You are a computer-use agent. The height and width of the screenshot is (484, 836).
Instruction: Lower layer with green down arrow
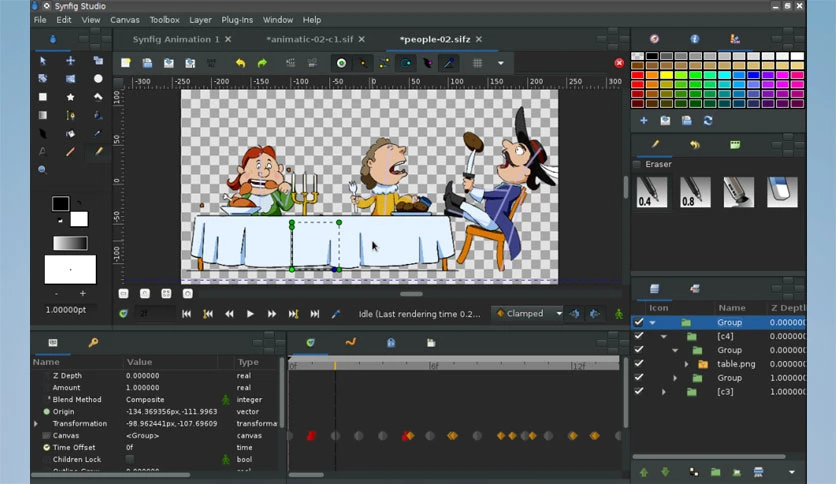click(x=665, y=472)
